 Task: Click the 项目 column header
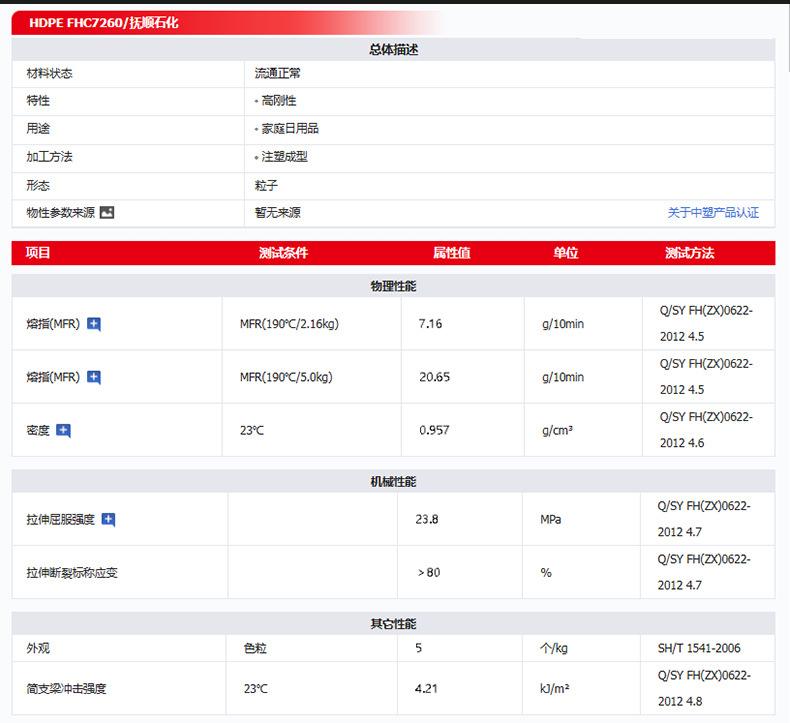coord(38,253)
